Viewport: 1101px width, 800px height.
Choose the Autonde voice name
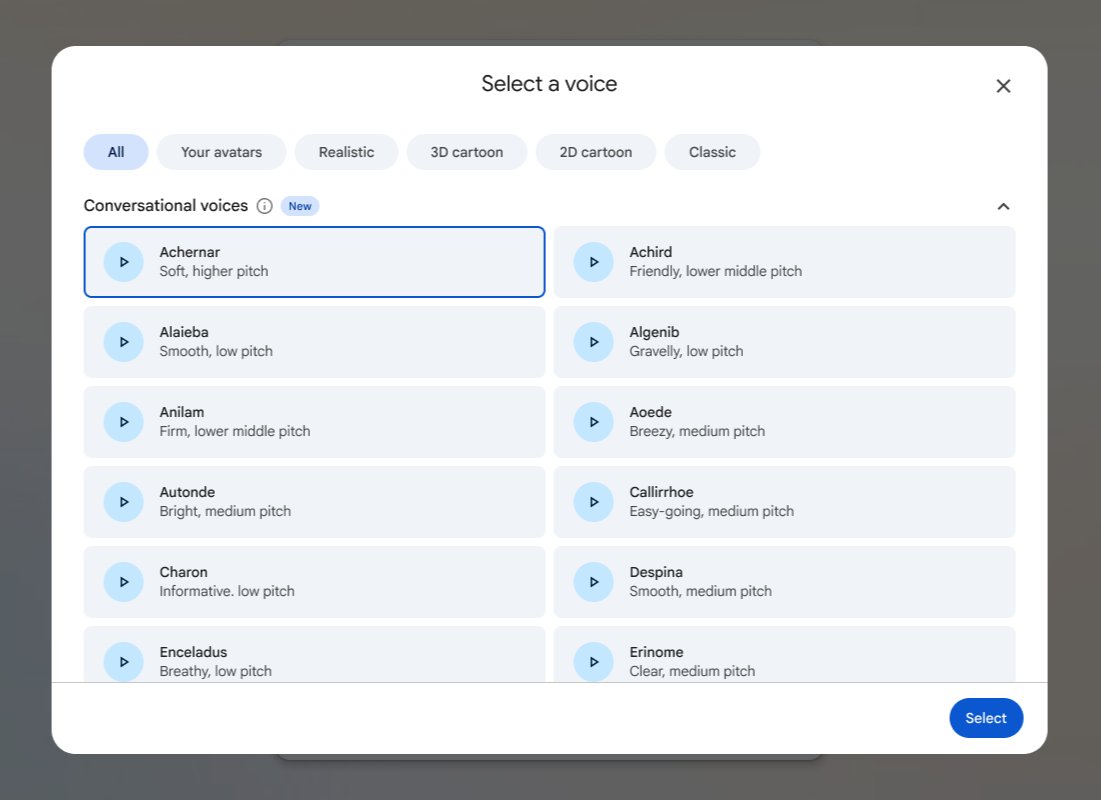[187, 492]
